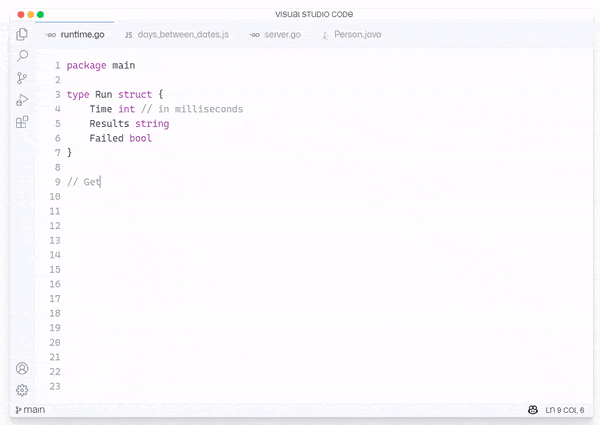Click the main branch indicator
600x425 pixels.
tap(30, 410)
